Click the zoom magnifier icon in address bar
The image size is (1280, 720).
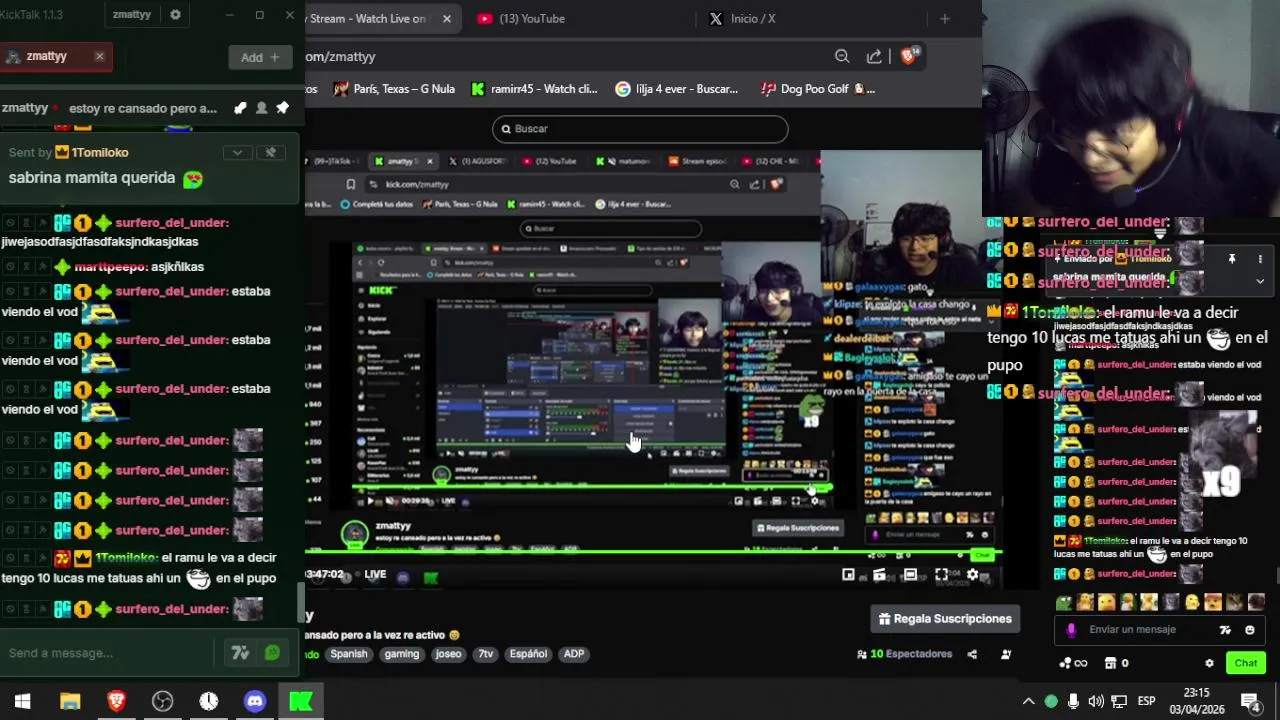click(842, 57)
